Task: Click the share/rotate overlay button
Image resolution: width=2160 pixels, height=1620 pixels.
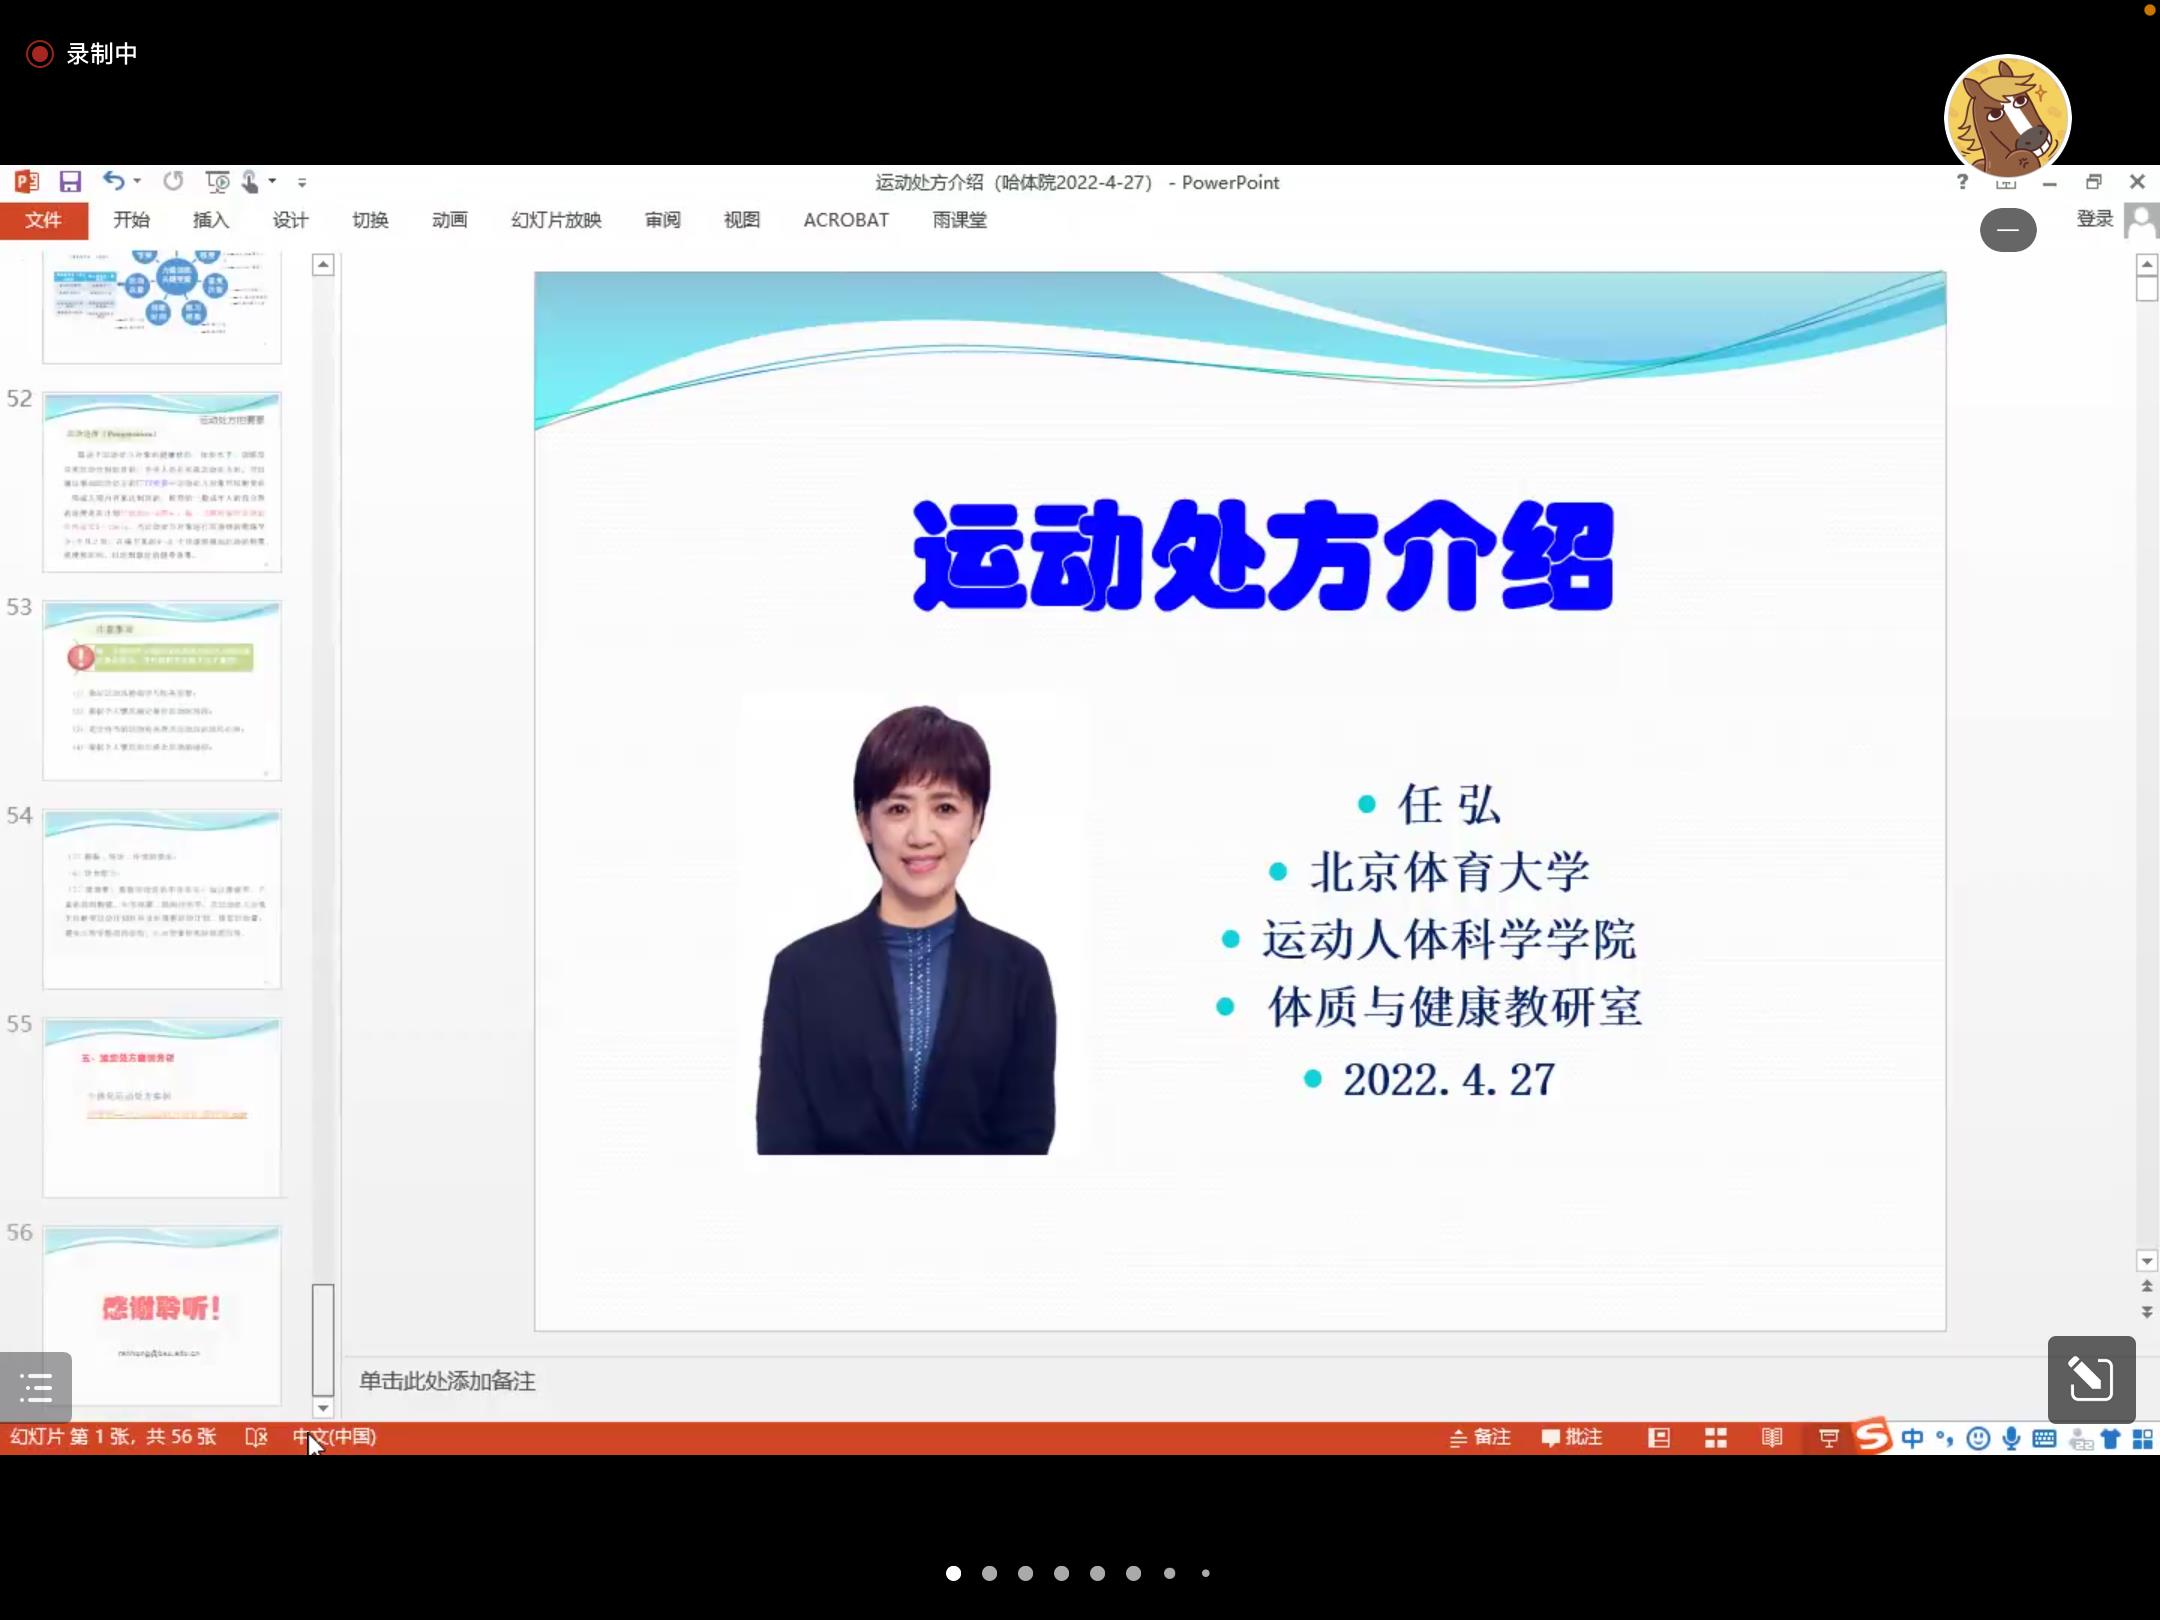Action: click(2091, 1379)
